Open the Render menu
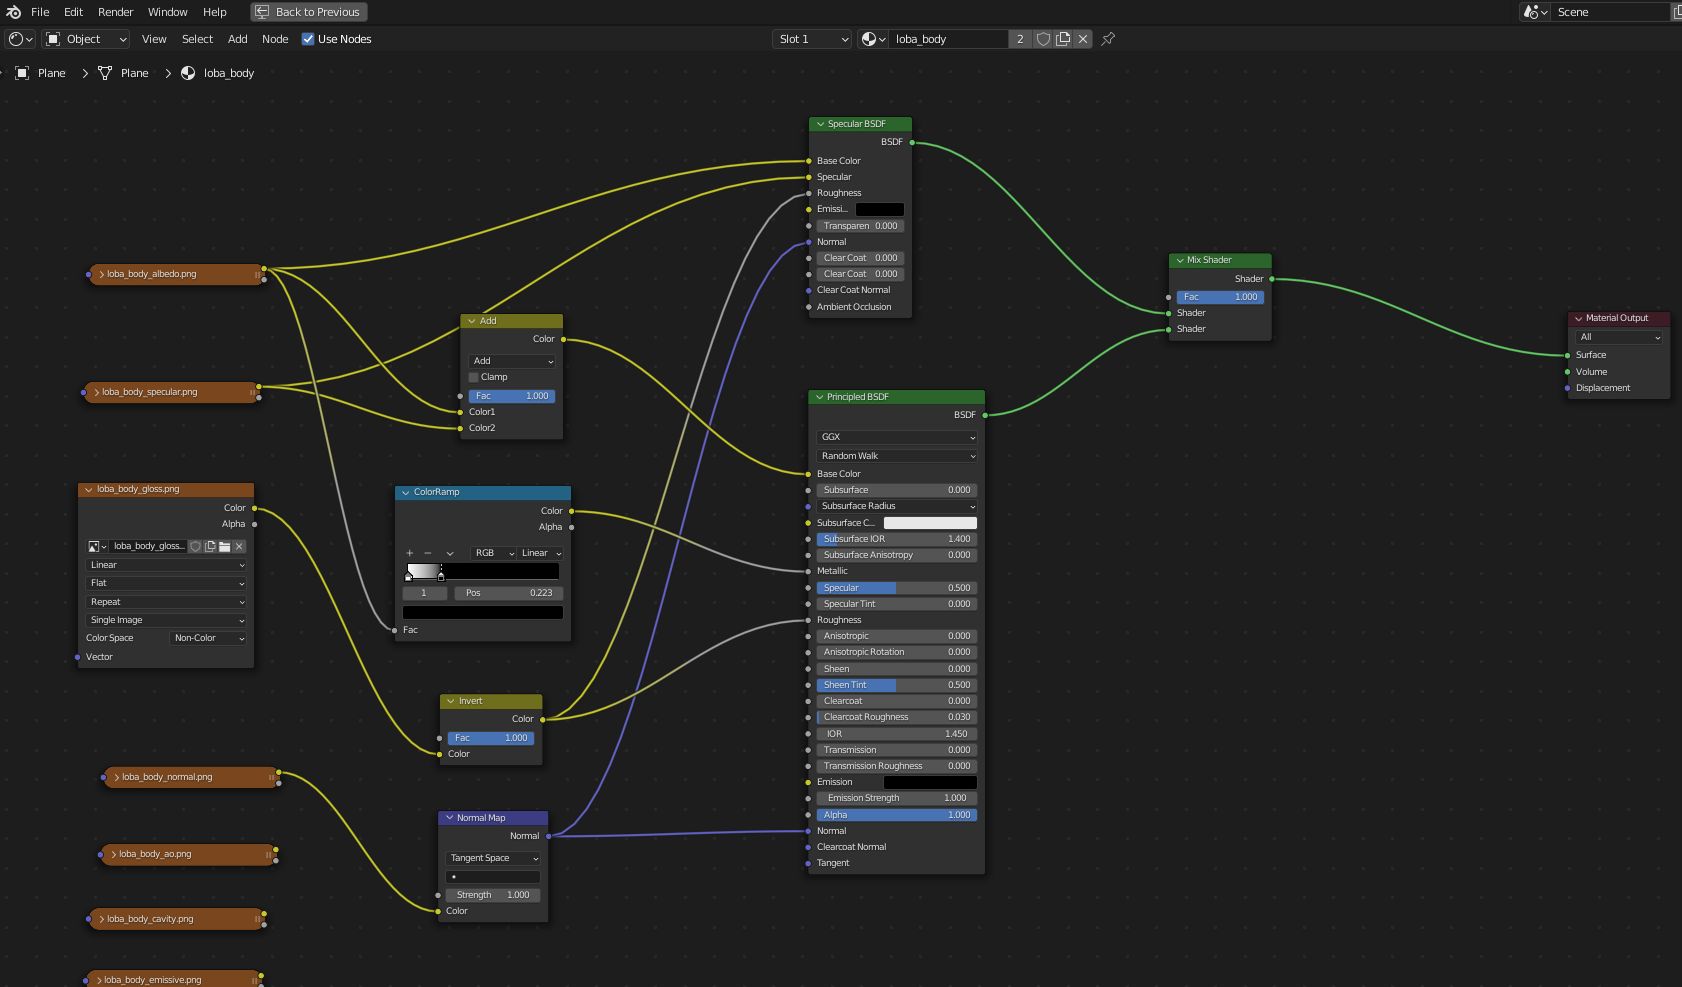The image size is (1682, 987). (115, 12)
